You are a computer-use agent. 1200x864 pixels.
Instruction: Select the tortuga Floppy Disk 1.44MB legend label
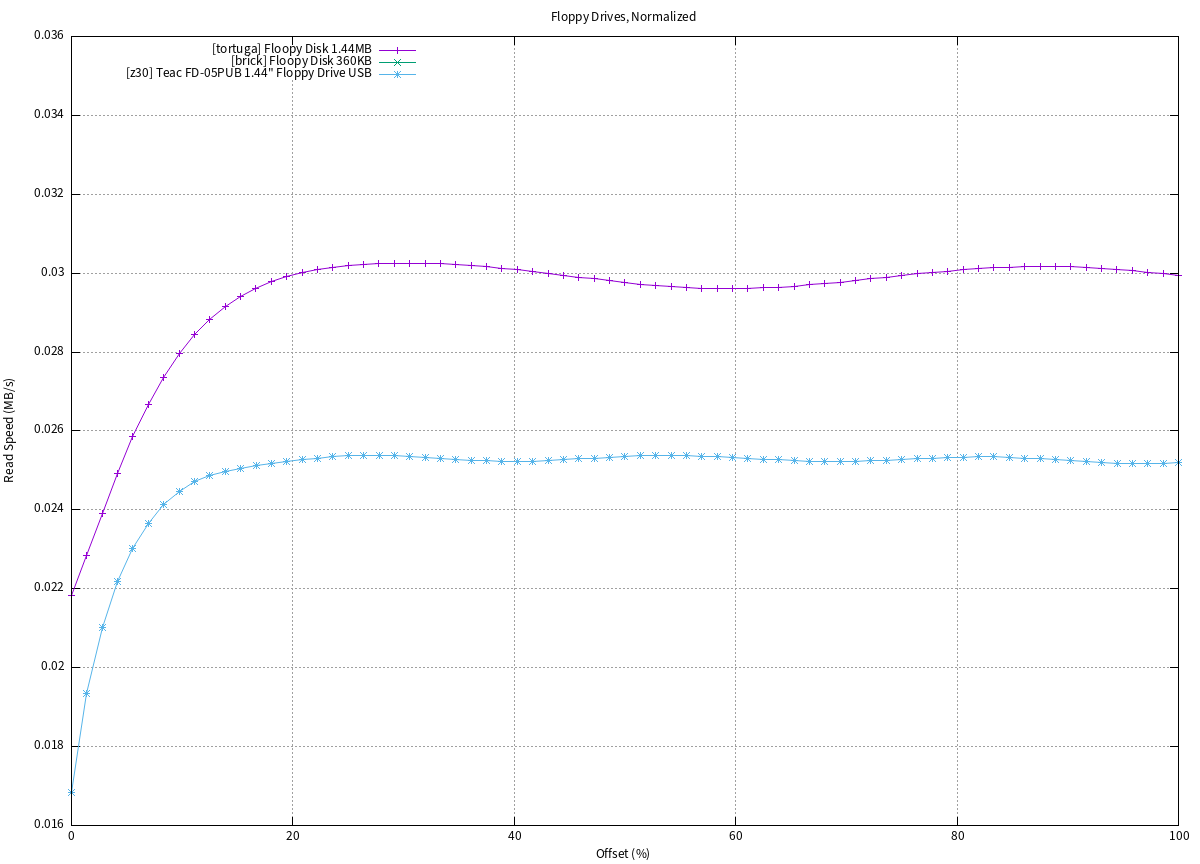point(291,49)
